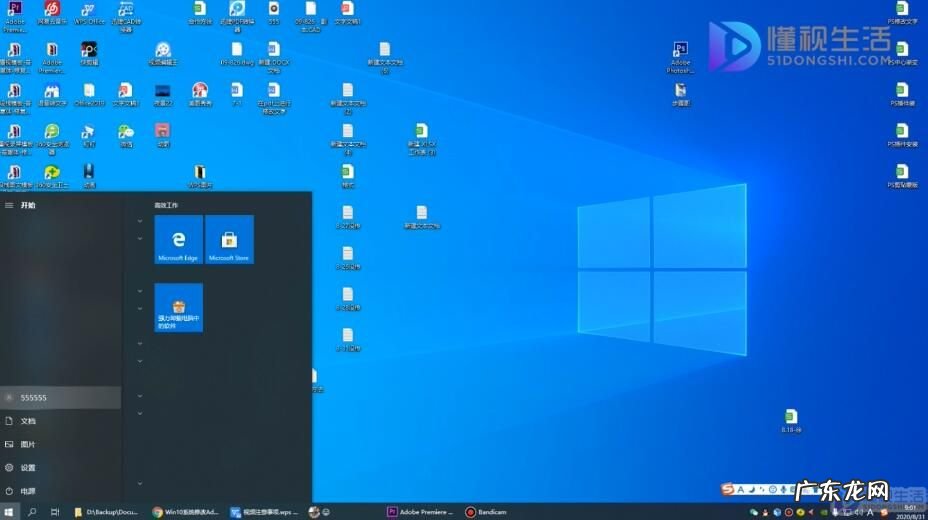Select 360安全卫士 desktop shortcut
Image resolution: width=928 pixels, height=520 pixels.
(x=51, y=177)
